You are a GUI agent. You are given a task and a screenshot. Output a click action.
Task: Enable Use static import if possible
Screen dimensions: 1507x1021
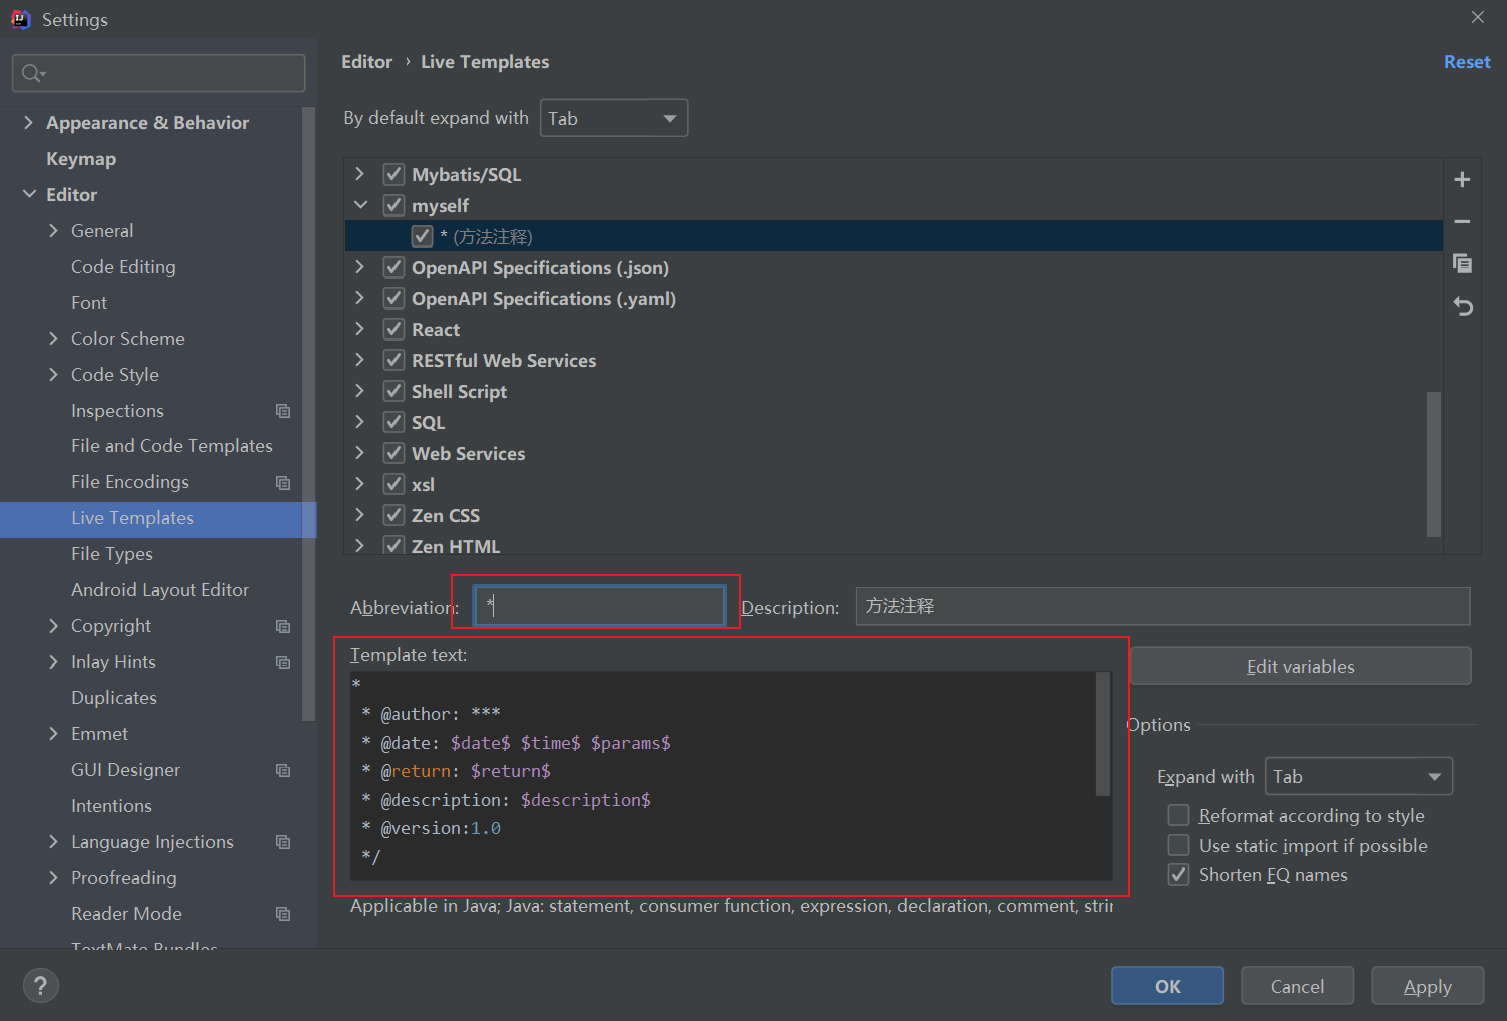(x=1179, y=845)
